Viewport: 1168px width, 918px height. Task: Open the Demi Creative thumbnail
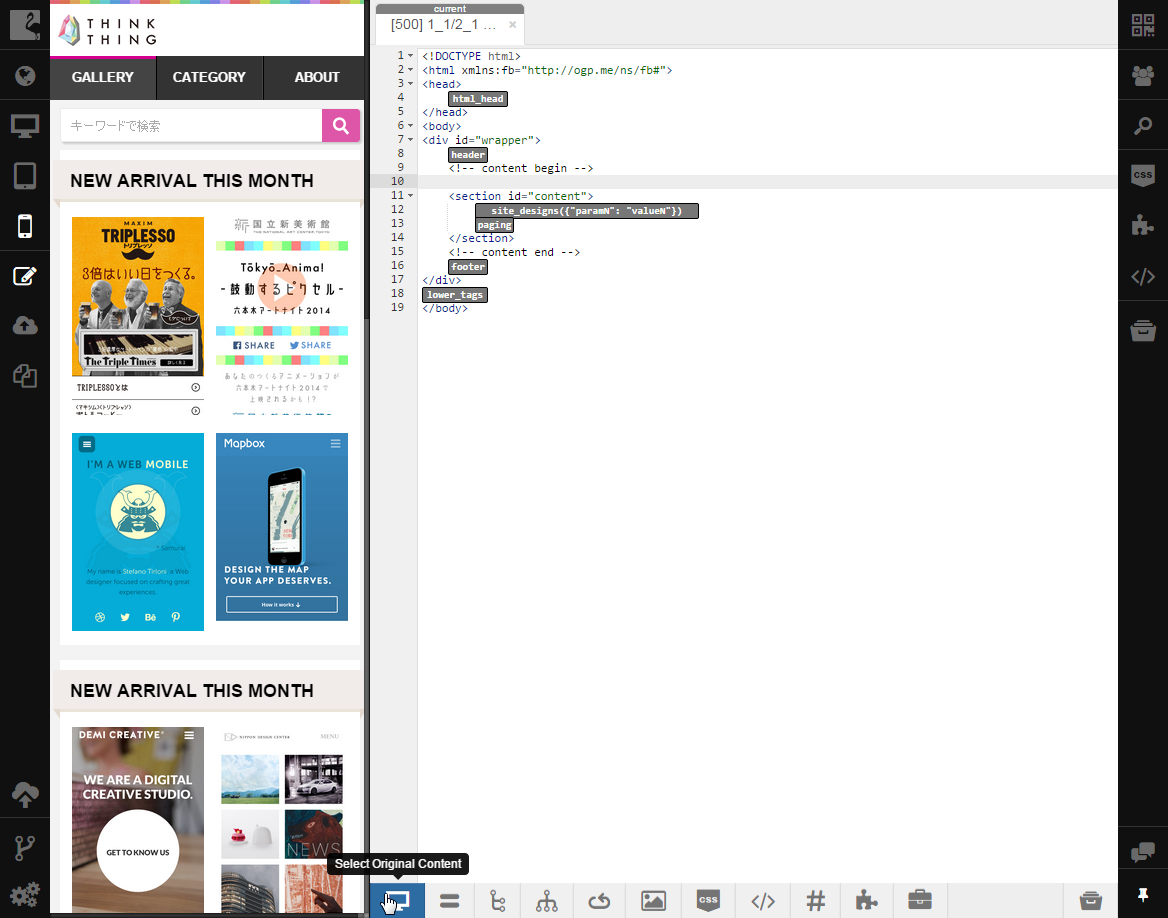[138, 820]
